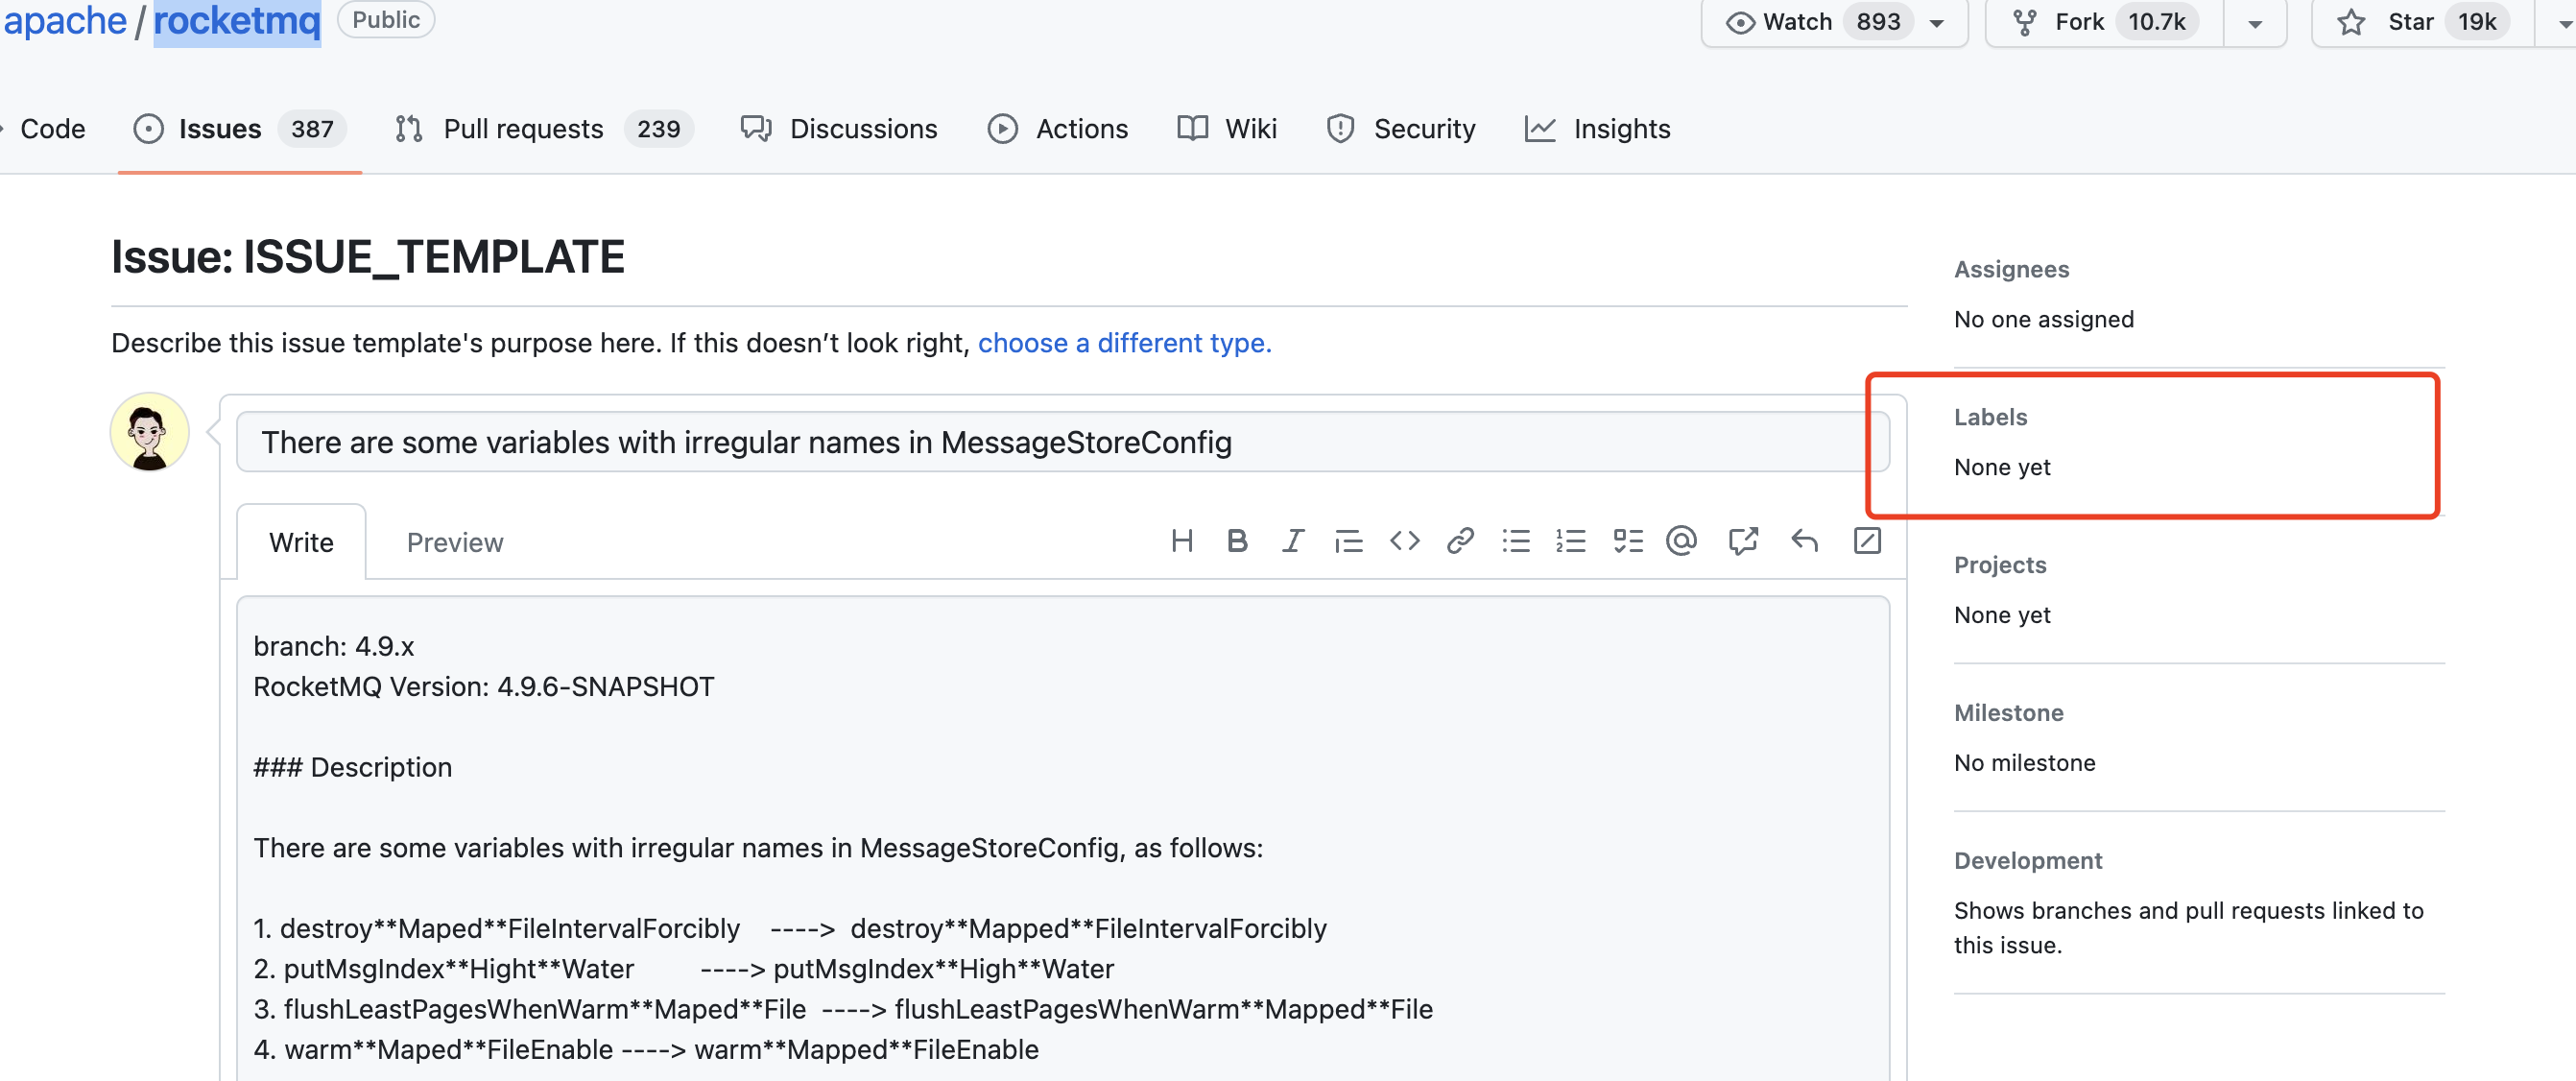This screenshot has width=2576, height=1081.
Task: Click 'No milestone' text
Action: pos(2024,763)
